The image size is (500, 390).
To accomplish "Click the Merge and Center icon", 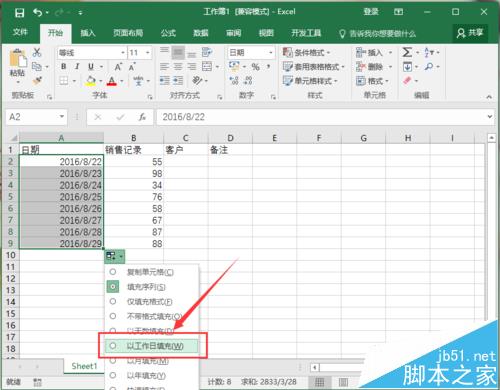I will pyautogui.click(x=207, y=67).
